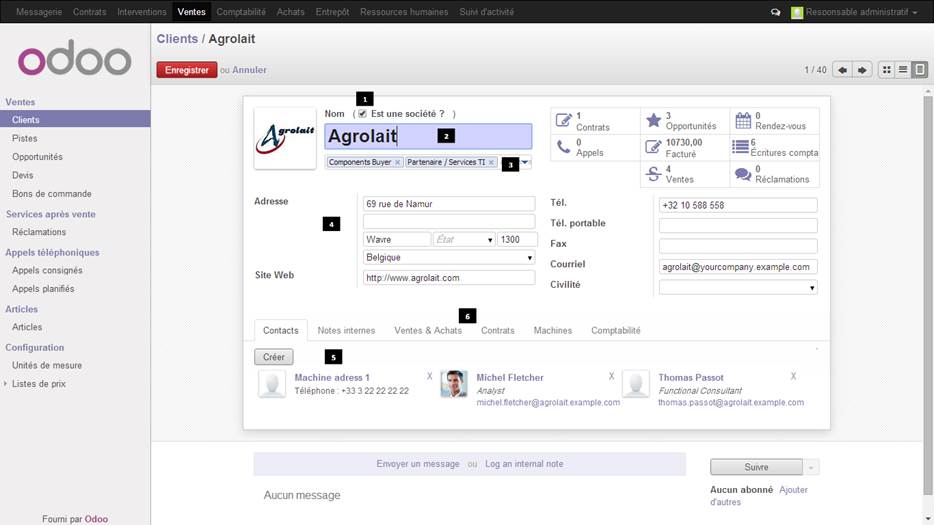Screen dimensions: 934x525
Task: Click the Agrolait name input field
Action: (428, 136)
